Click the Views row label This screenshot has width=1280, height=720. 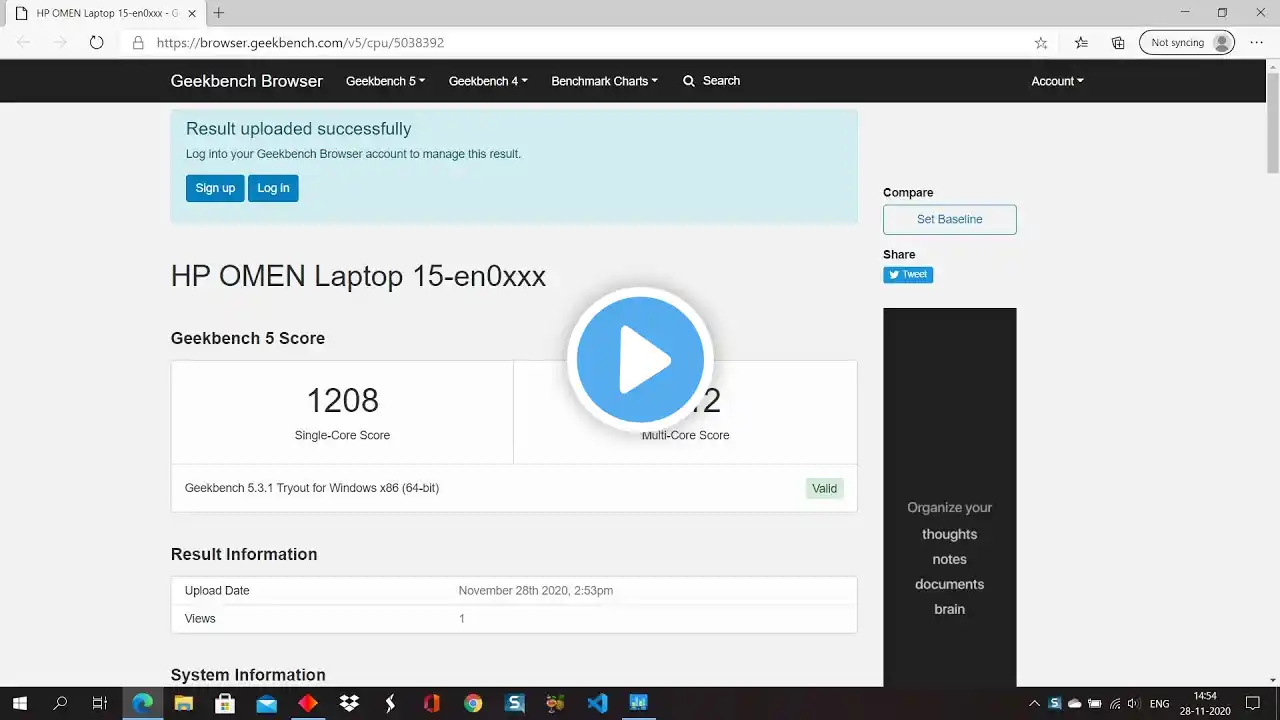pos(200,618)
